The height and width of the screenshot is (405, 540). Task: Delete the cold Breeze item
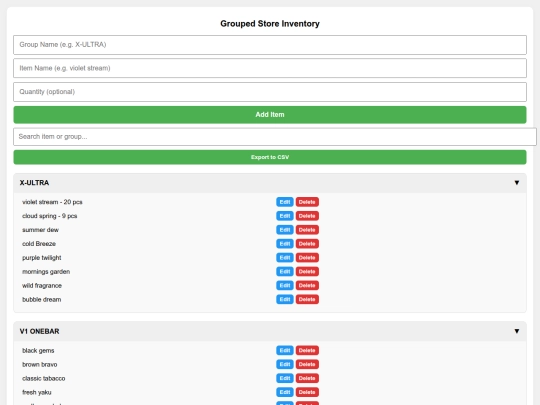[307, 244]
